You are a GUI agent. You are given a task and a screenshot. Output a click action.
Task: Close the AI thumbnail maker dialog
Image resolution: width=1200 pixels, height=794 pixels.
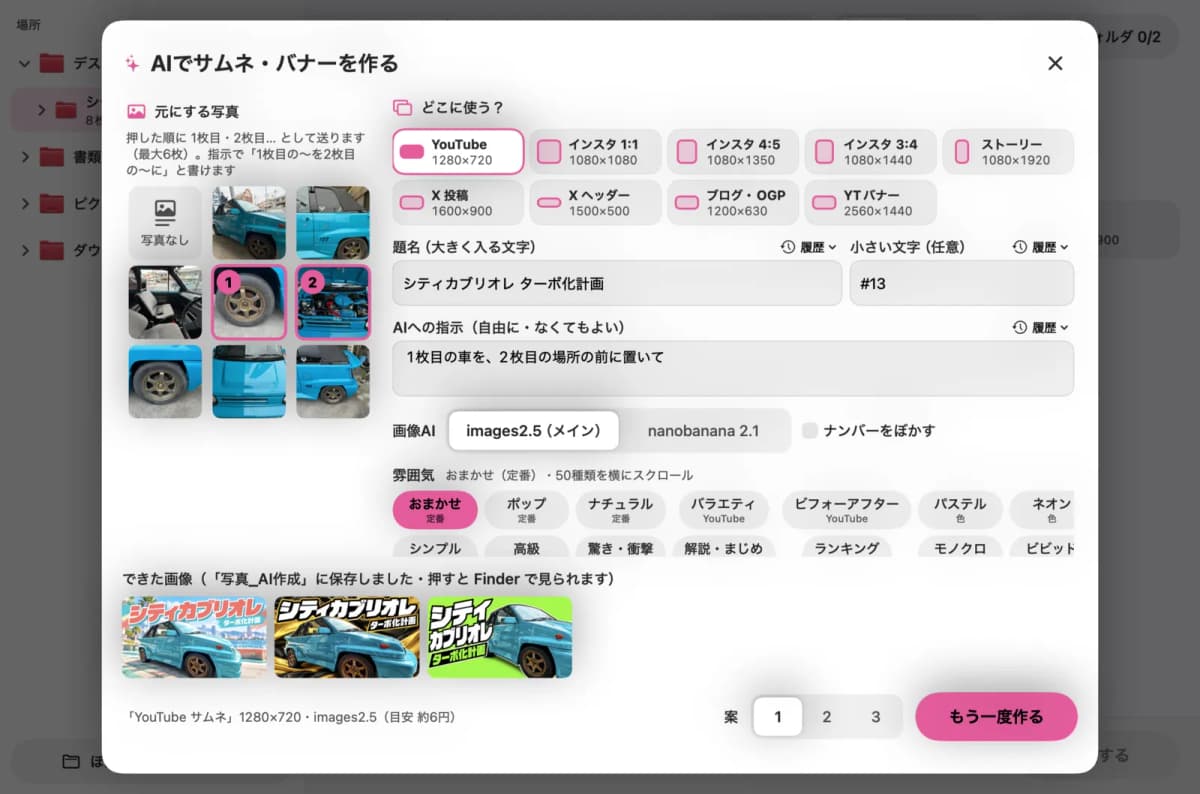(1055, 64)
